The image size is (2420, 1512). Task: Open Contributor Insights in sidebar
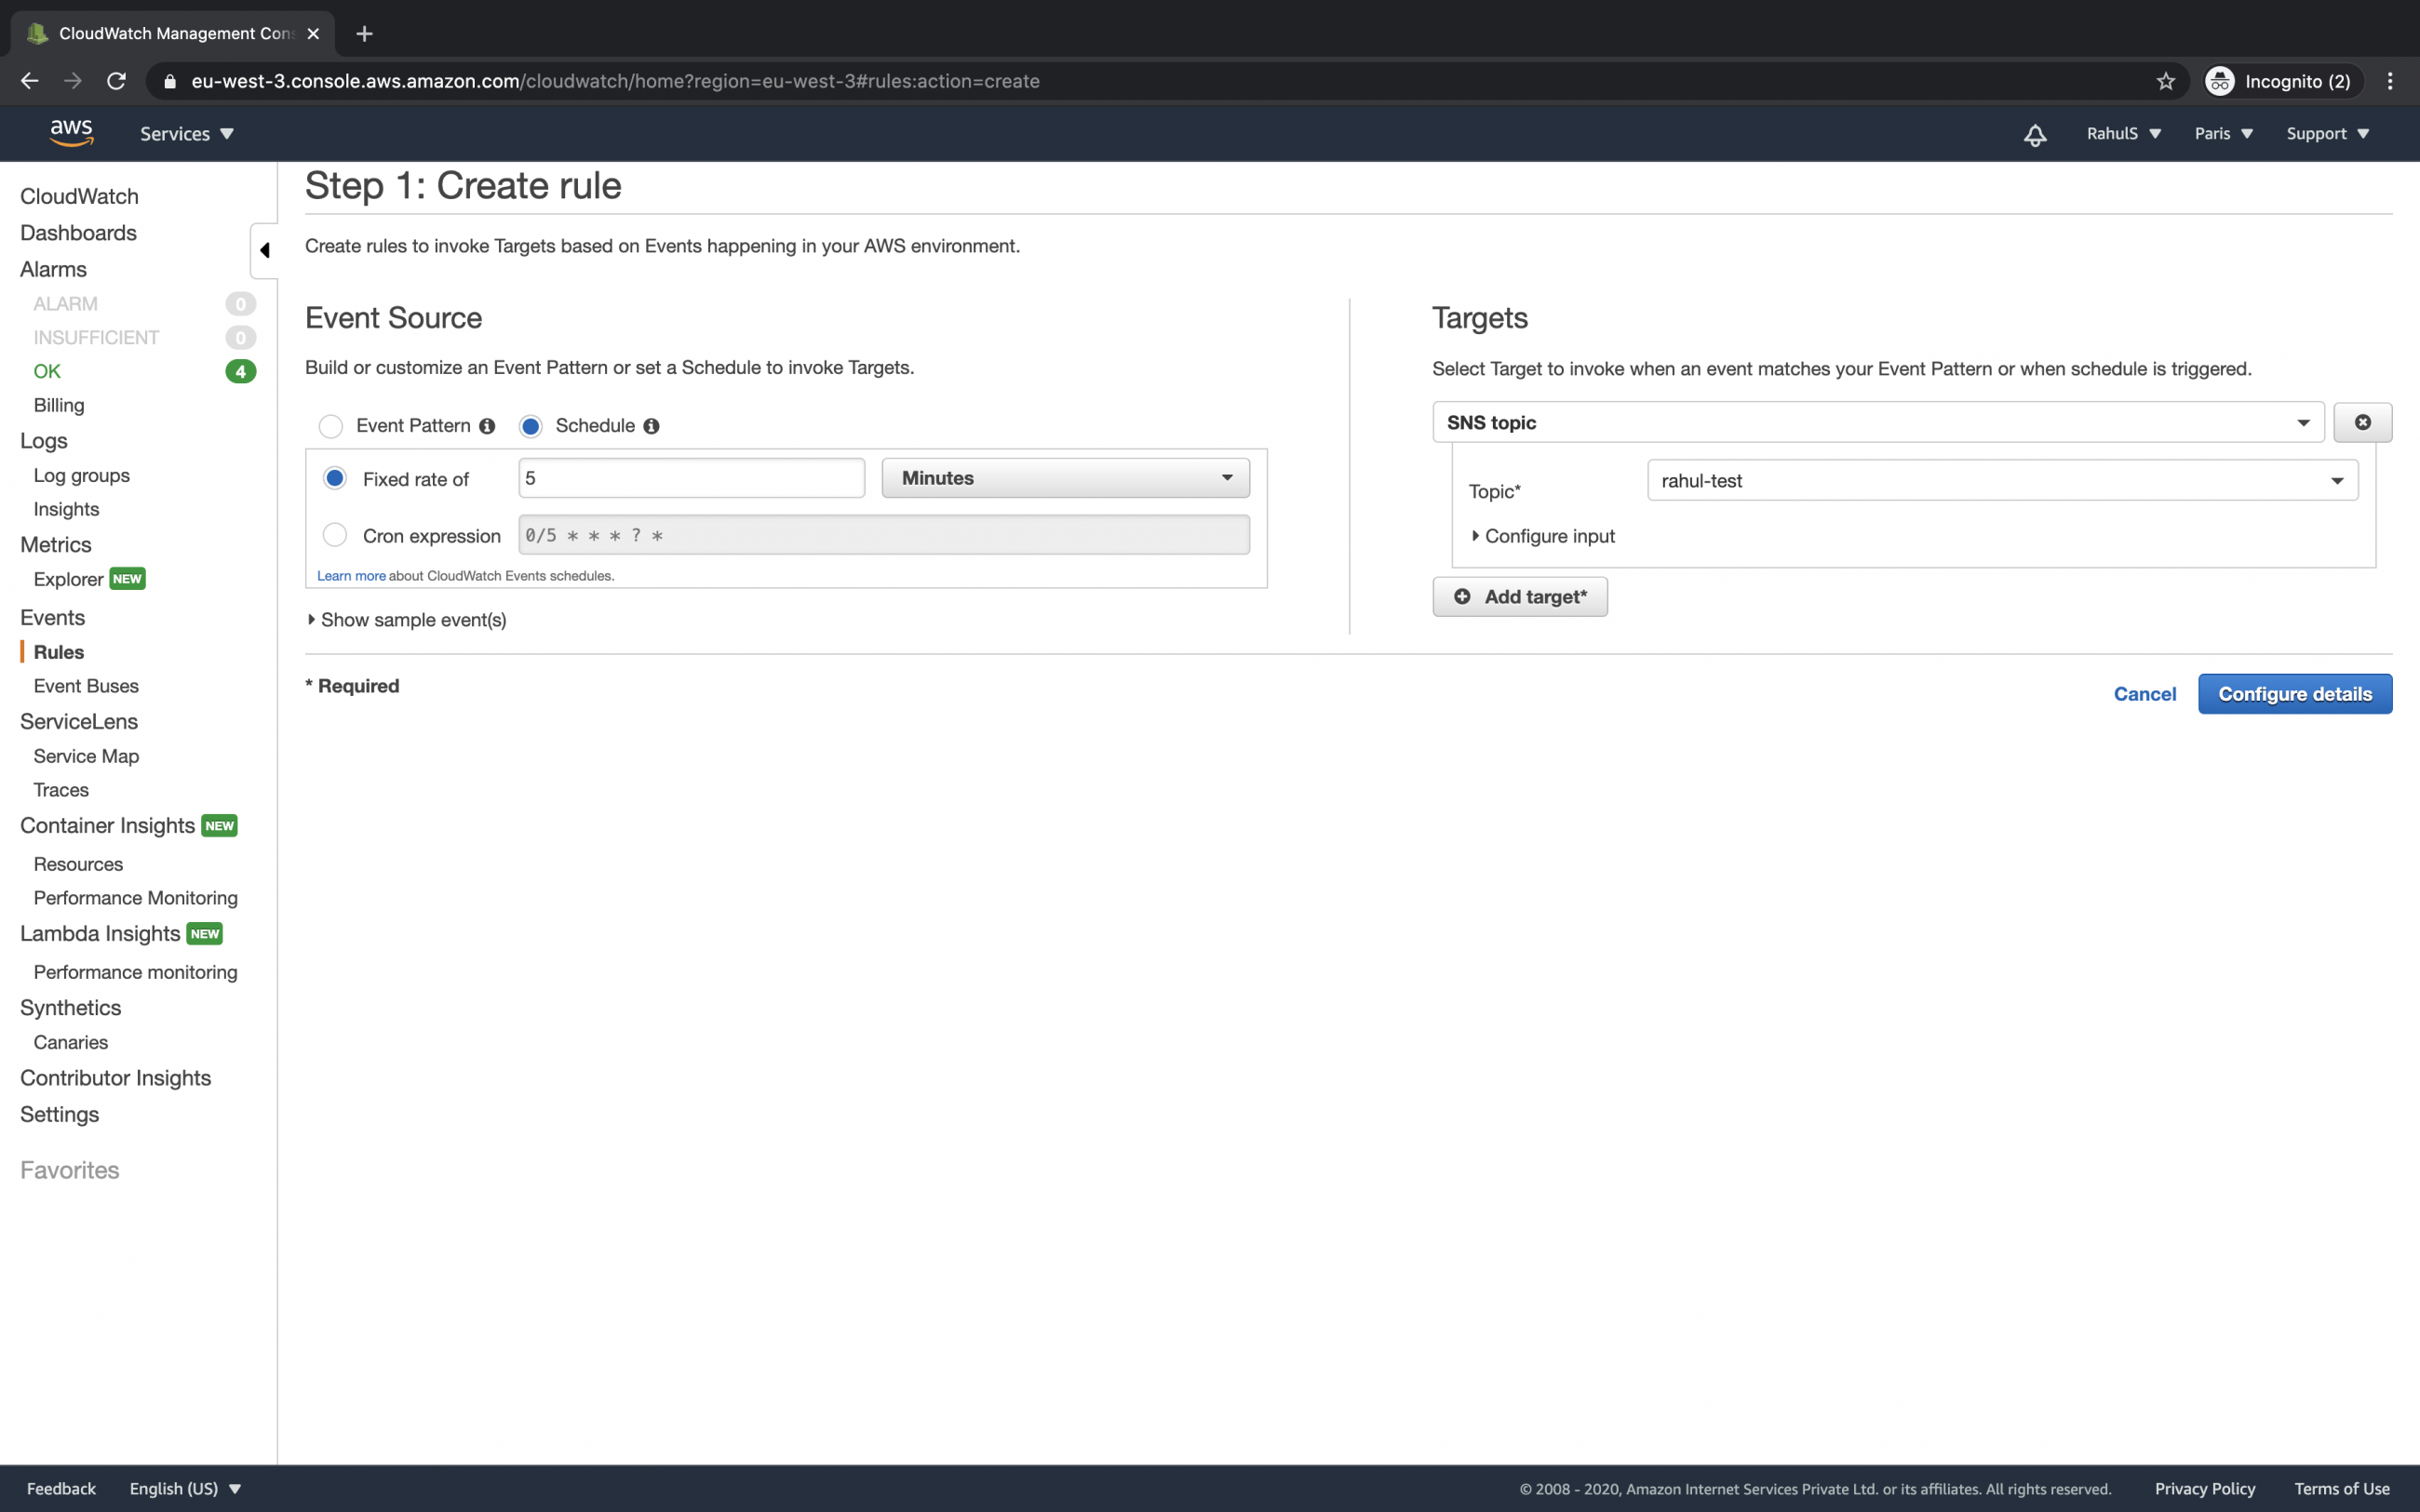(x=115, y=1078)
